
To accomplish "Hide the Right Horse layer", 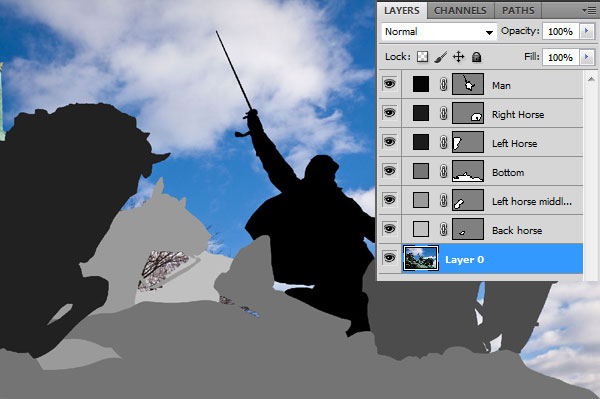I will click(390, 113).
